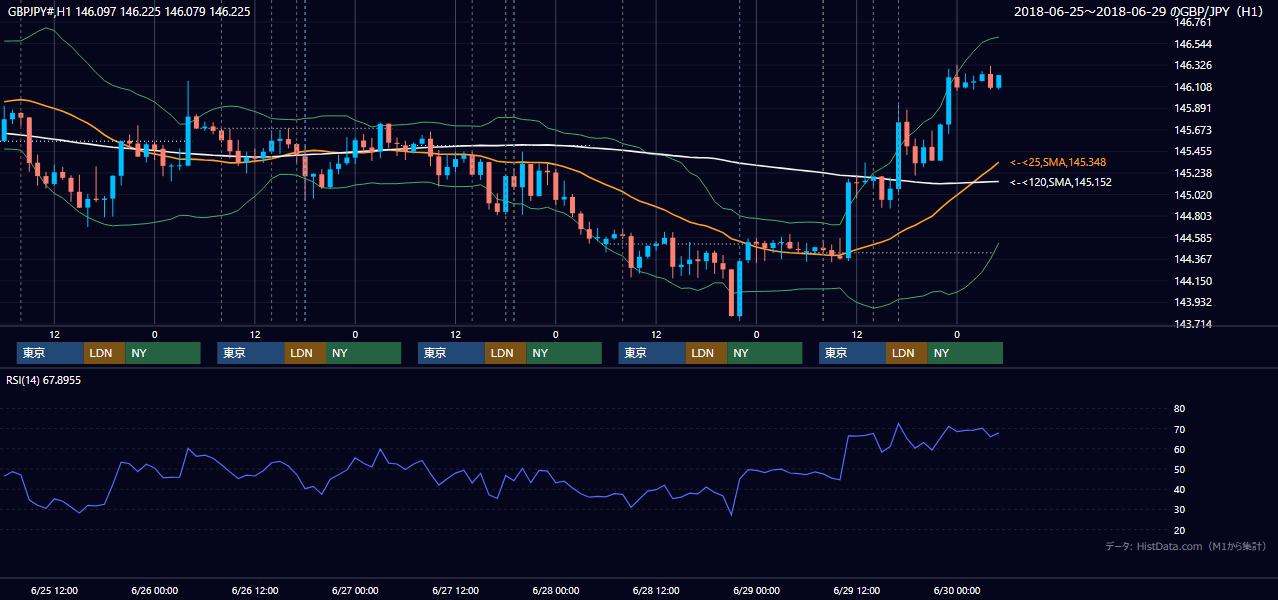Click the 25 SMA 145.348 label
Screen dimensions: 1278x600
[x=1058, y=162]
